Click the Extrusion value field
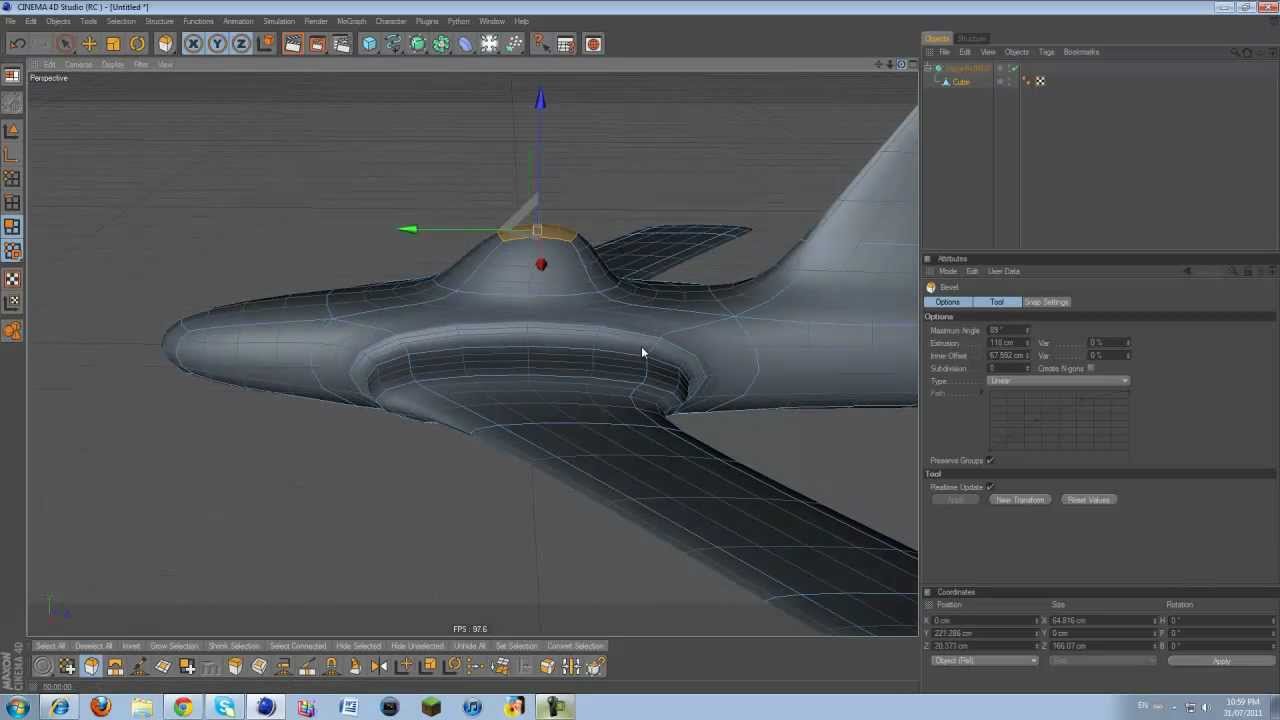Screen dimensions: 1280x720 coord(1006,344)
